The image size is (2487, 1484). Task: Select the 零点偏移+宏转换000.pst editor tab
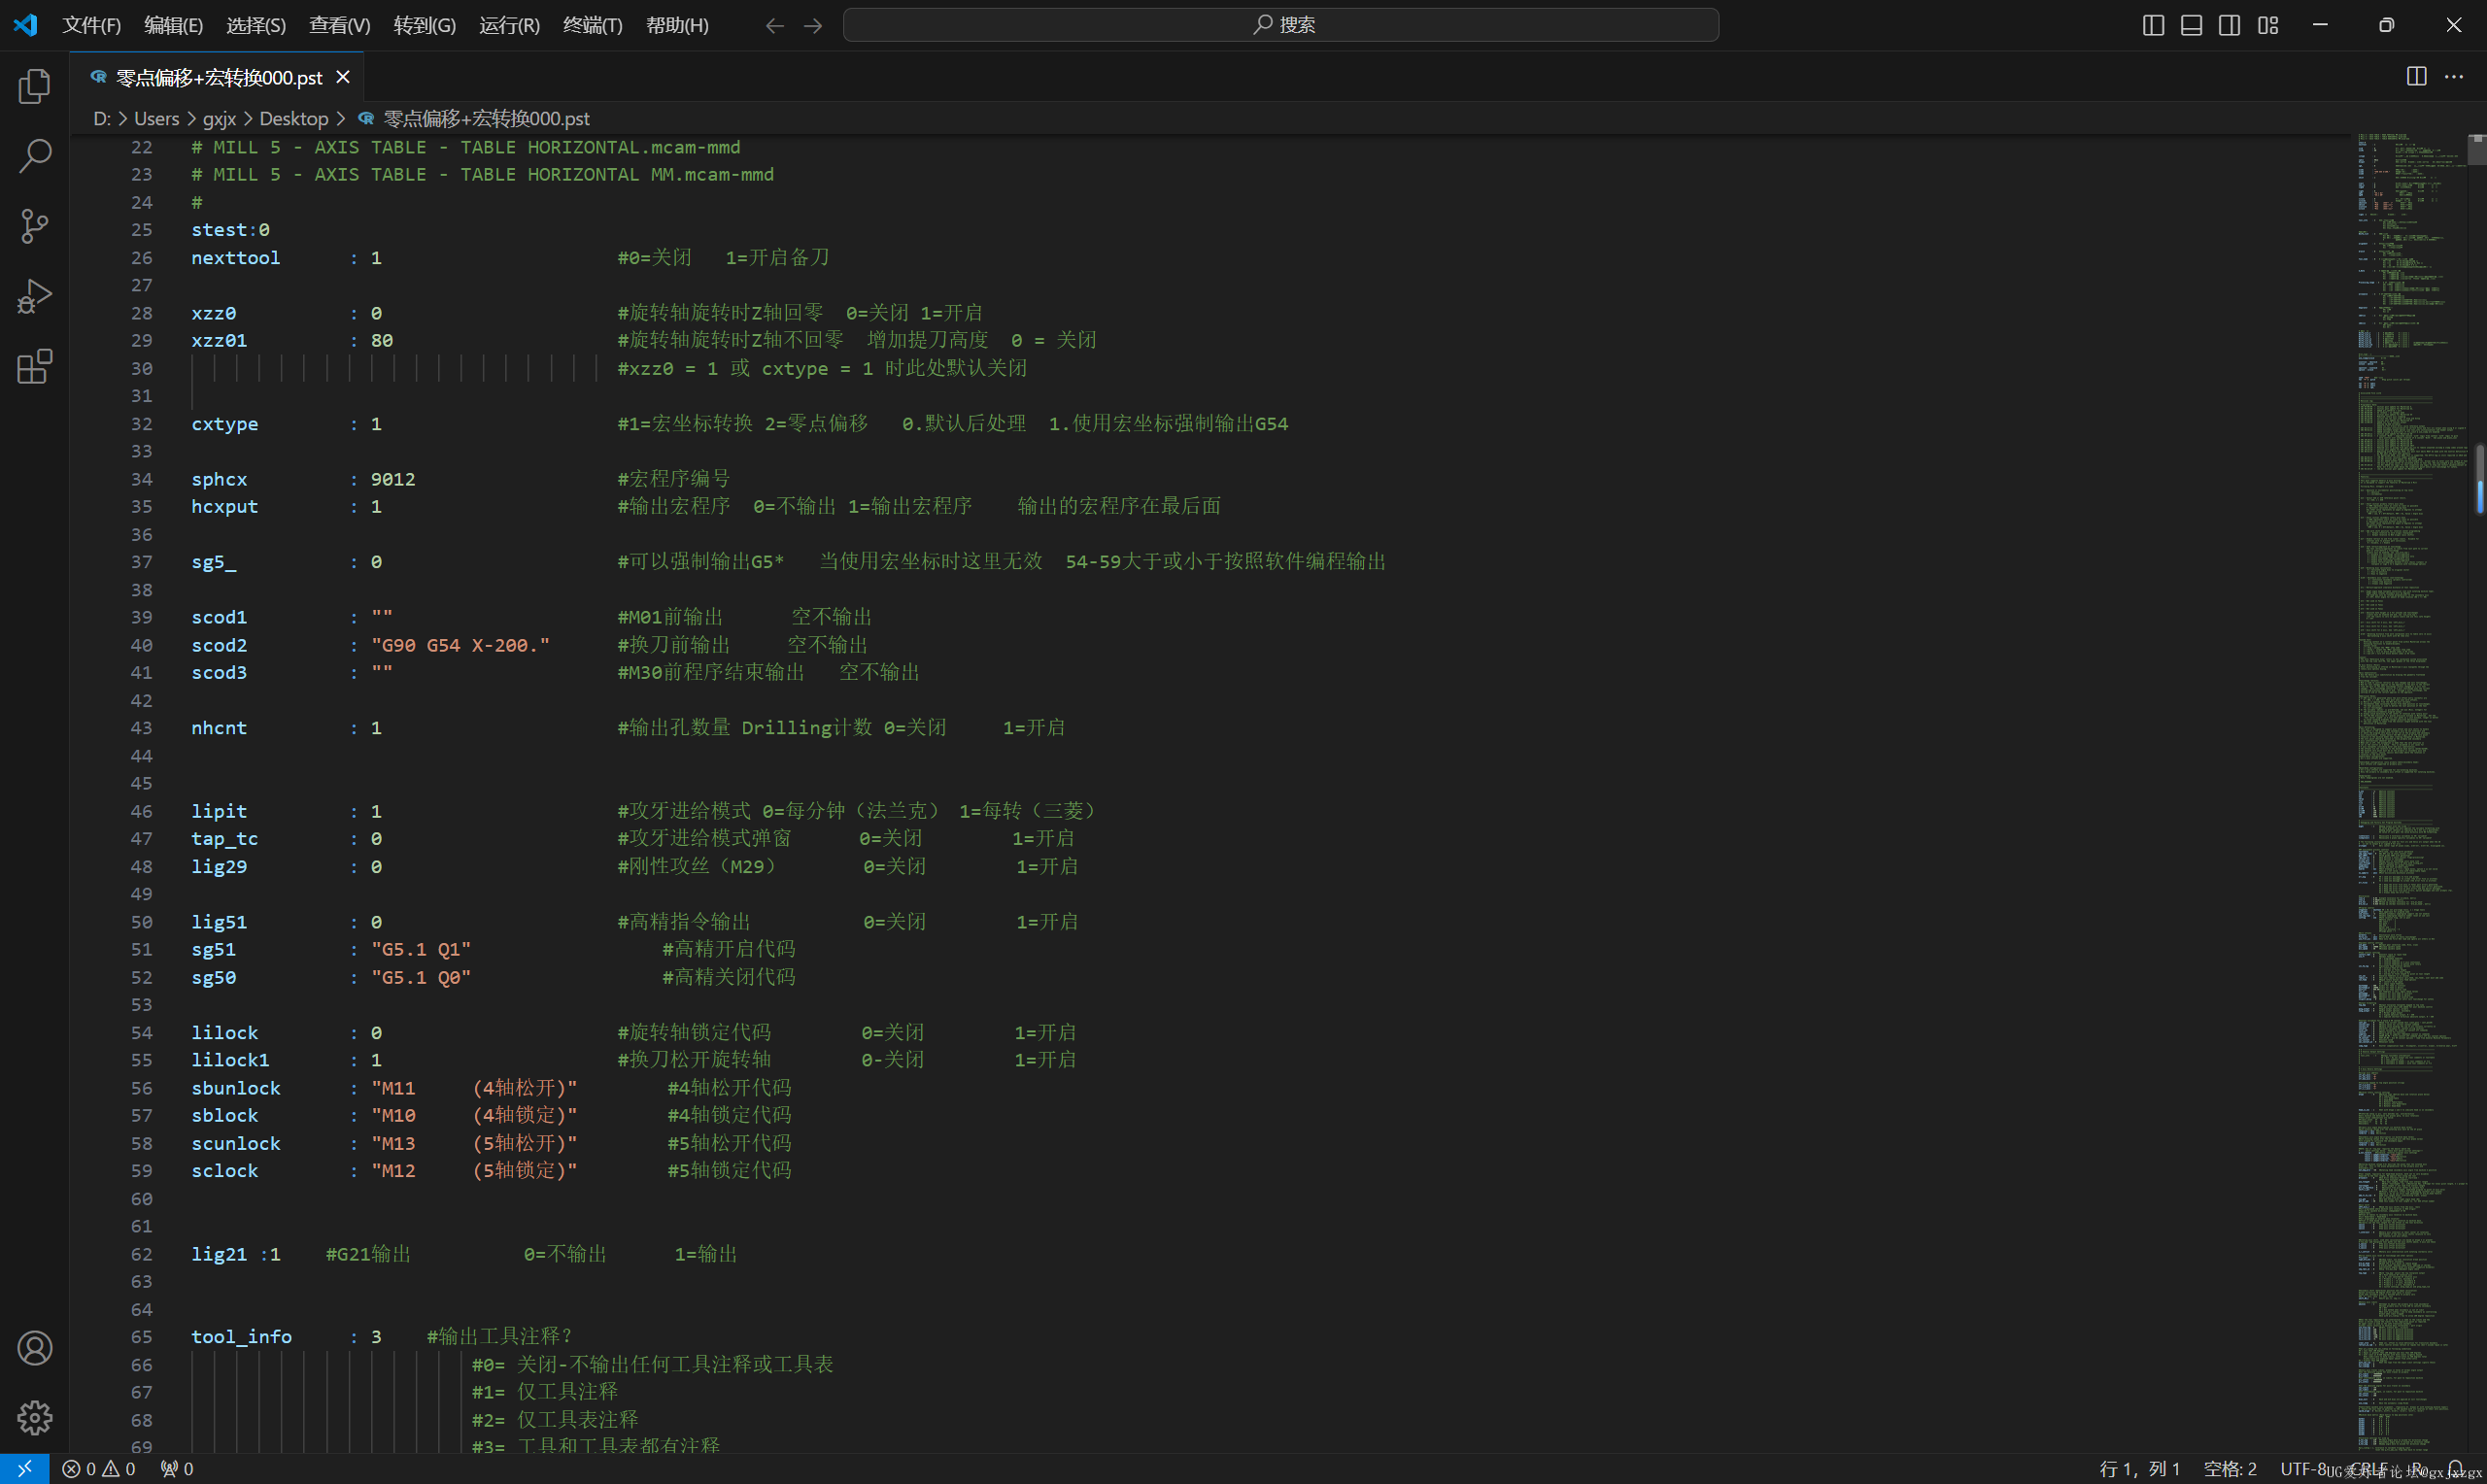pos(216,77)
